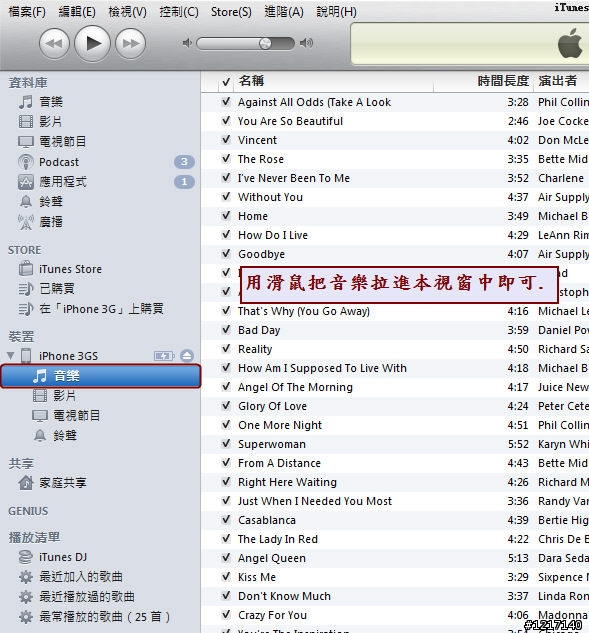The height and width of the screenshot is (633, 589).
Task: Open 廣播 radio tower icon
Action: pyautogui.click(x=26, y=222)
